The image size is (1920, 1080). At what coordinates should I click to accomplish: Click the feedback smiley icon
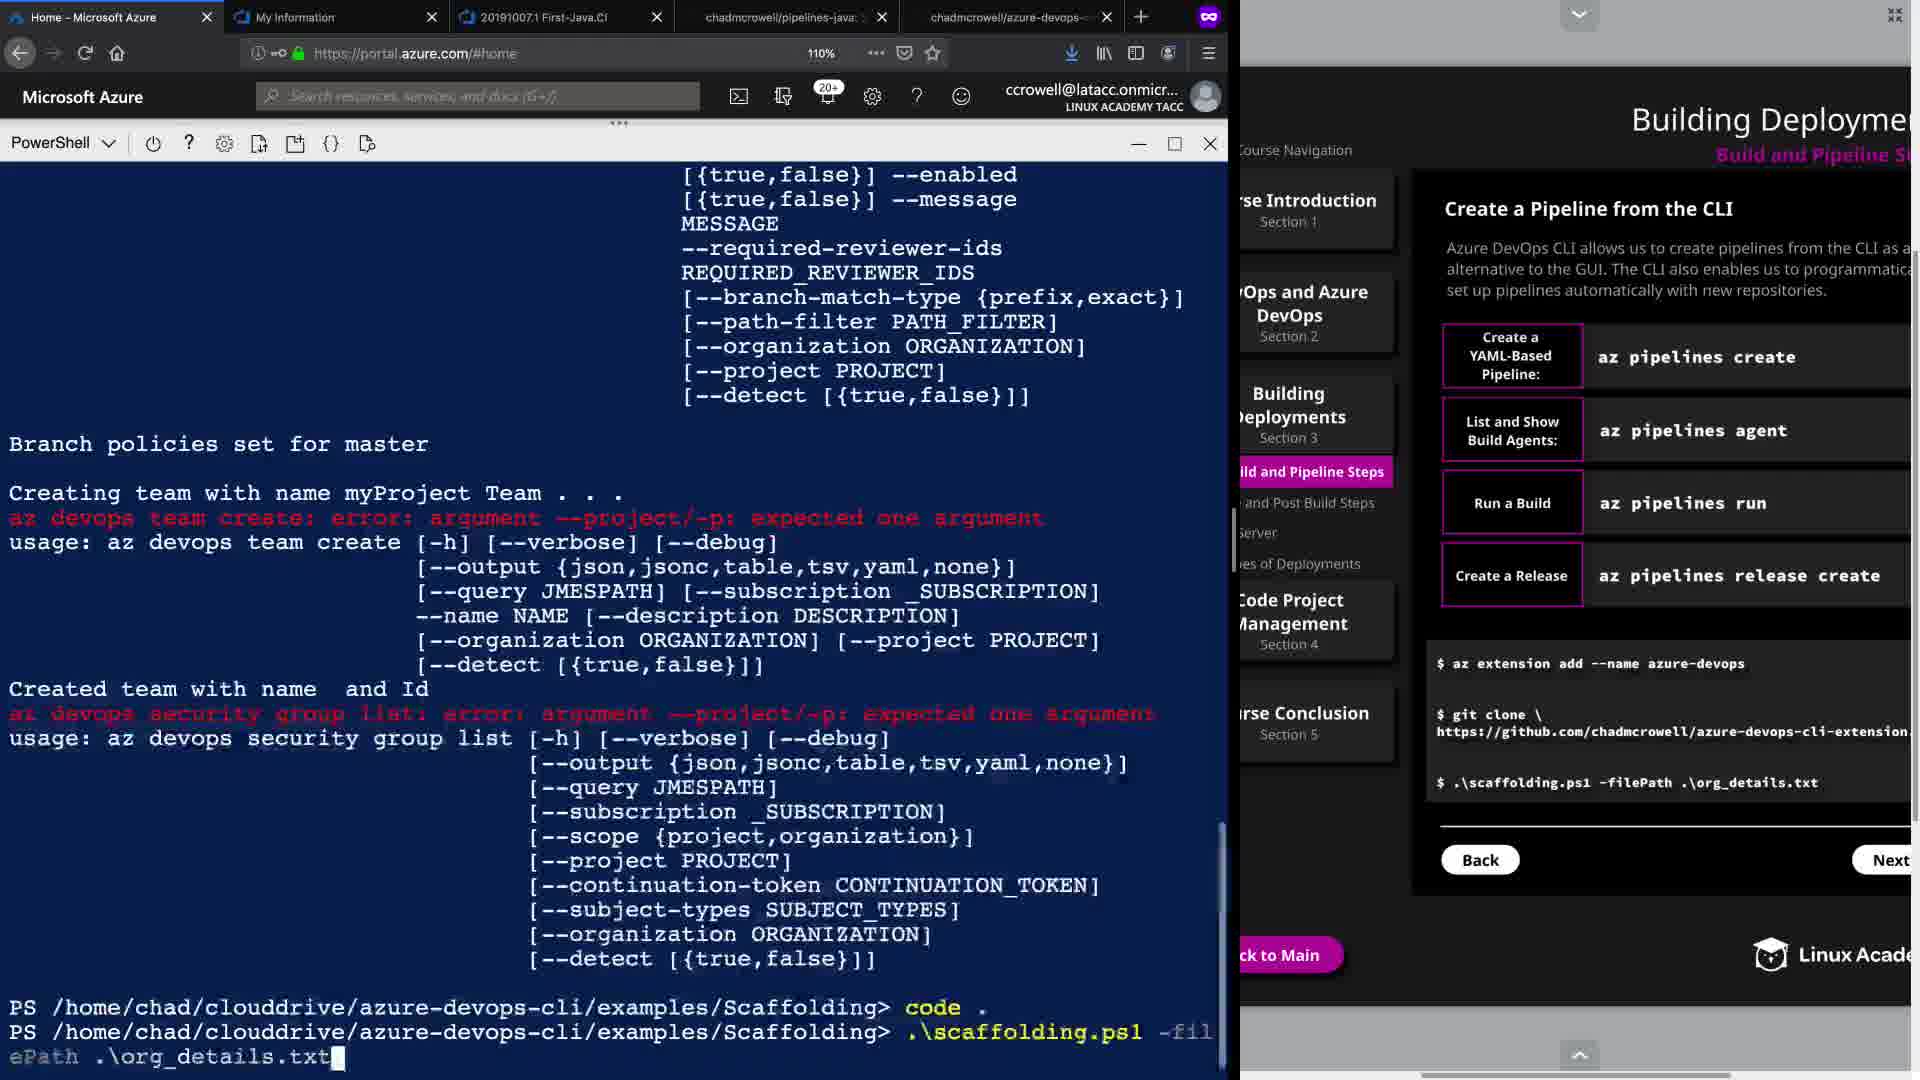[x=961, y=97]
